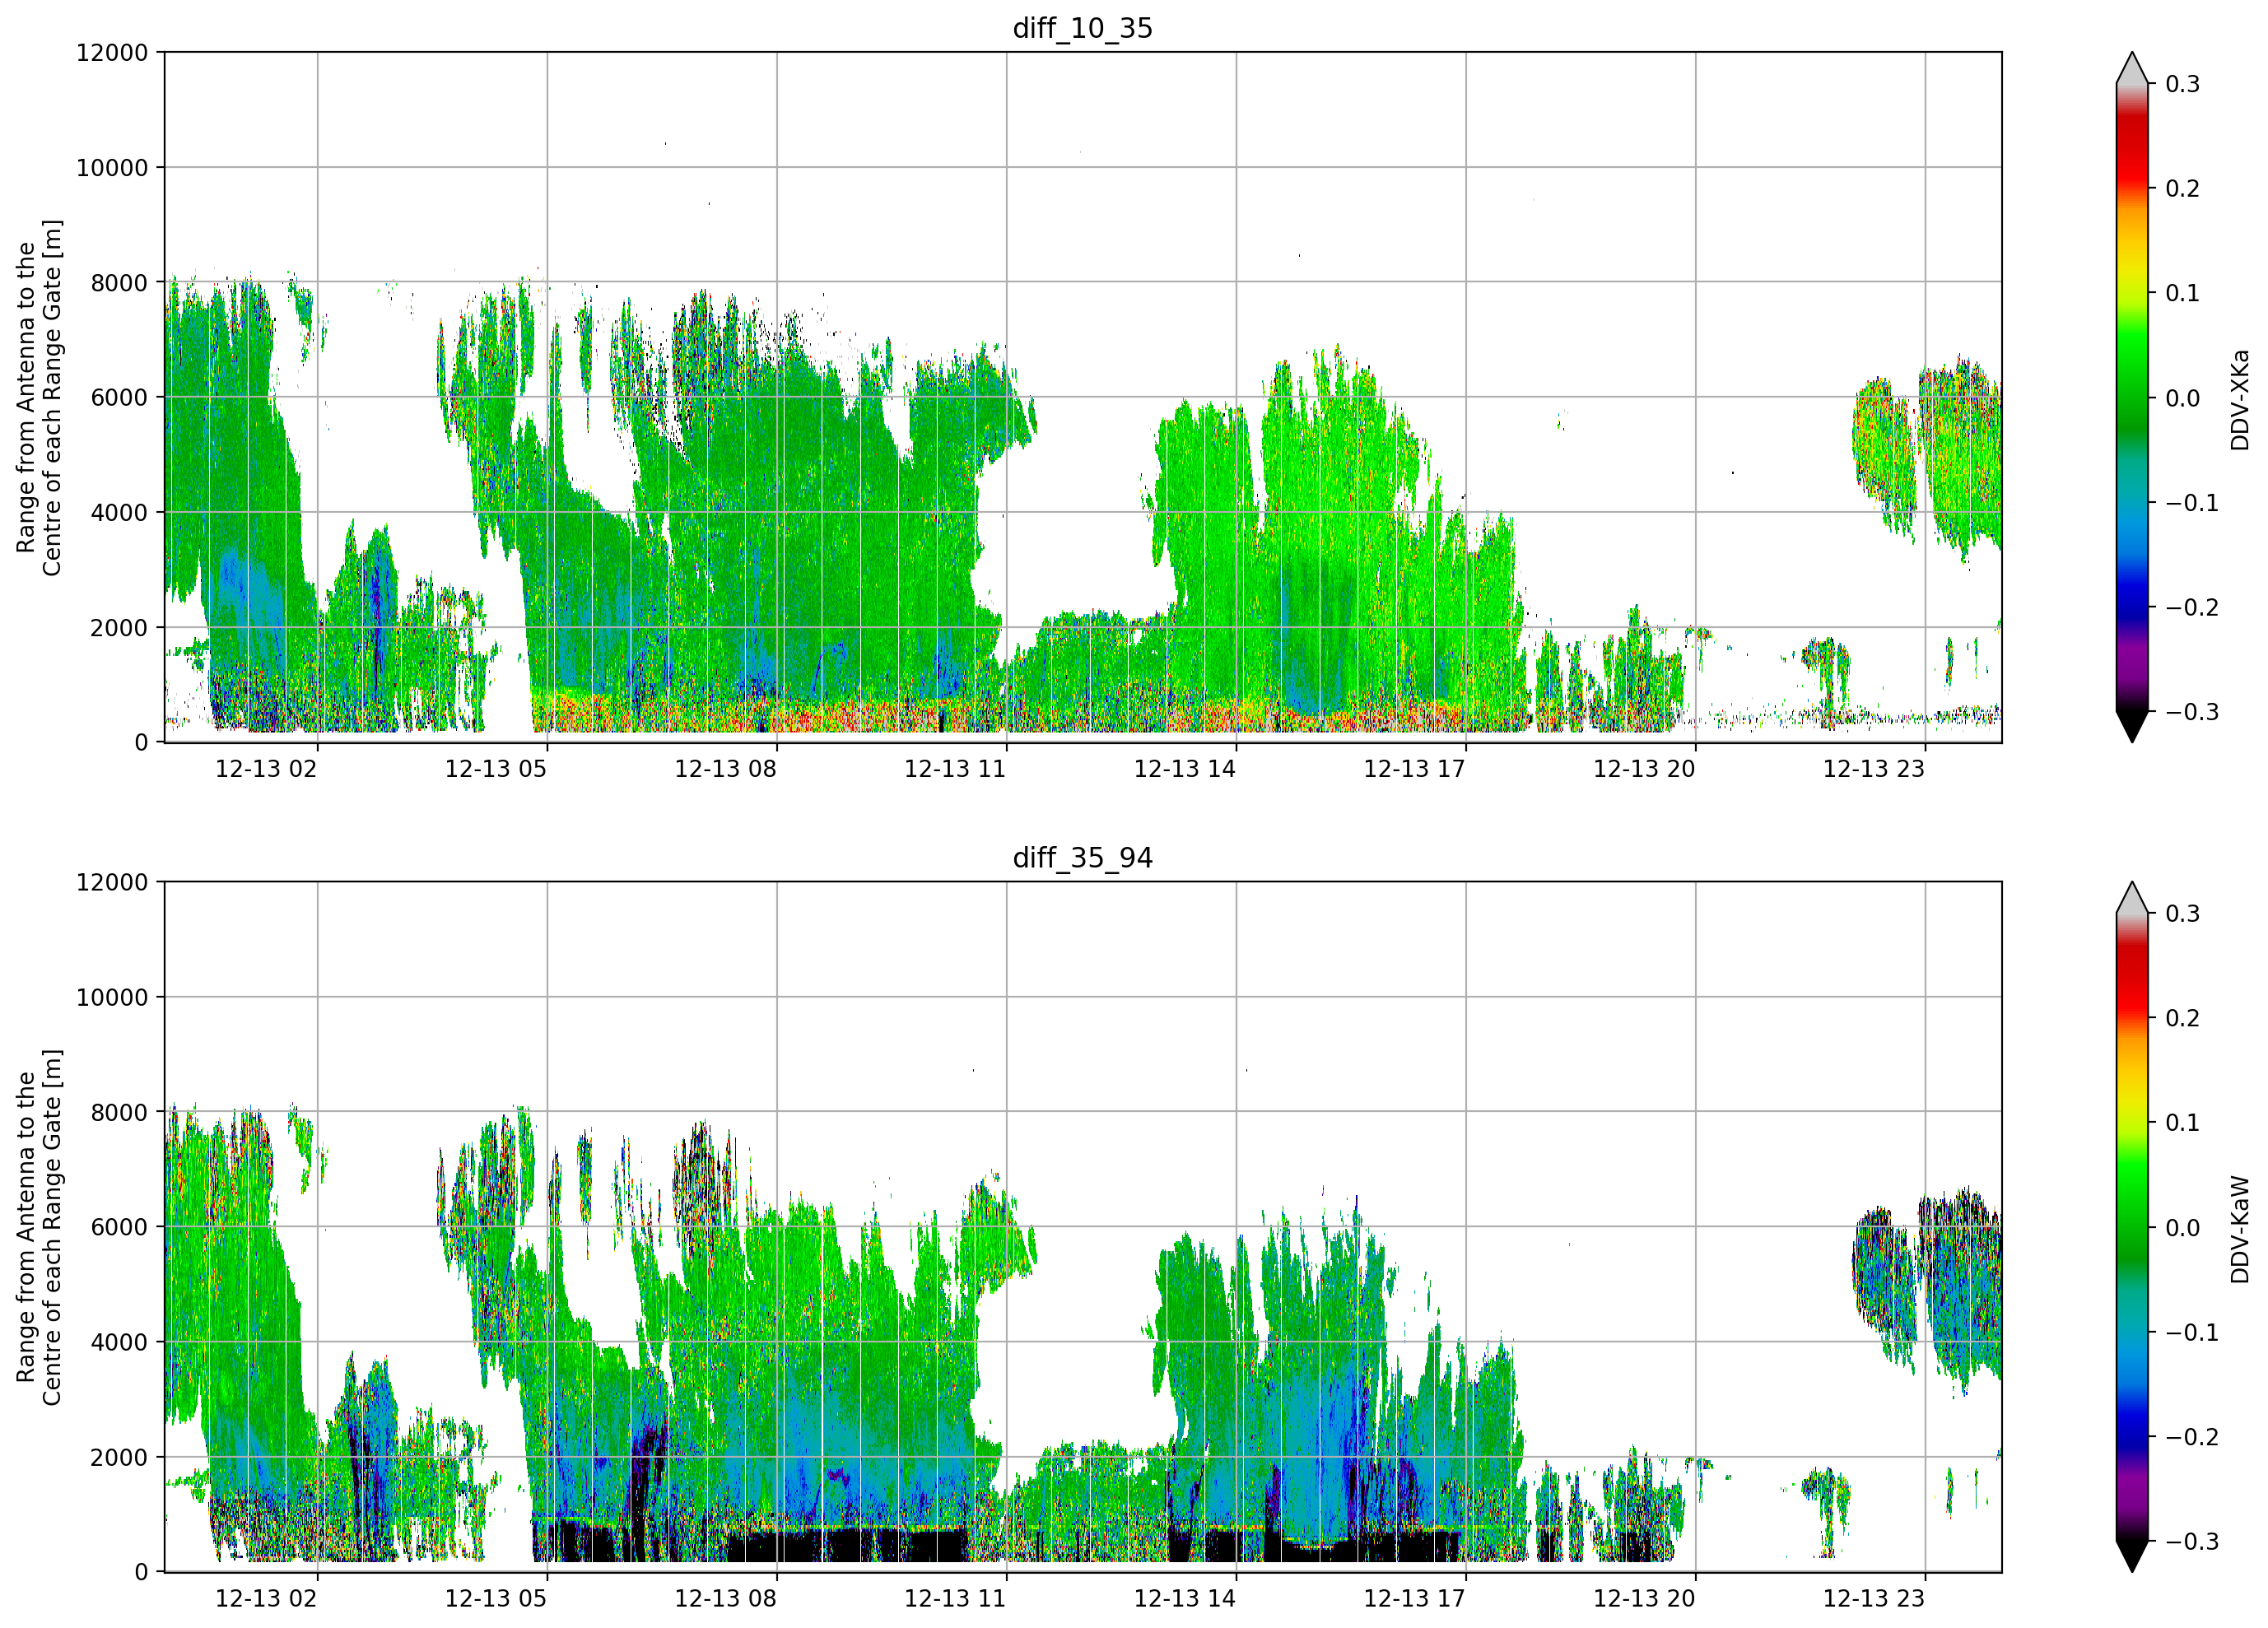
Task: Click the "12-13 11" x-tick under the diff_35_94 plot
Action: point(955,1599)
